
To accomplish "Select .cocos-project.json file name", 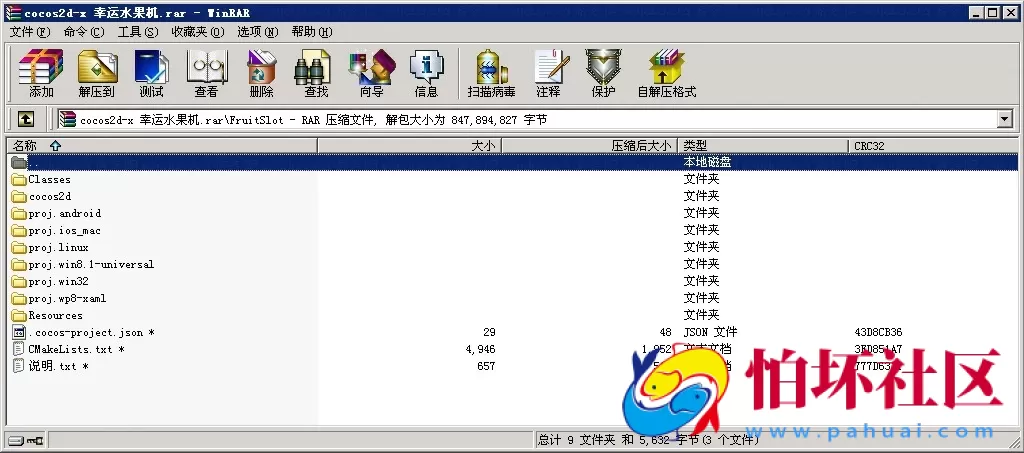I will 91,332.
